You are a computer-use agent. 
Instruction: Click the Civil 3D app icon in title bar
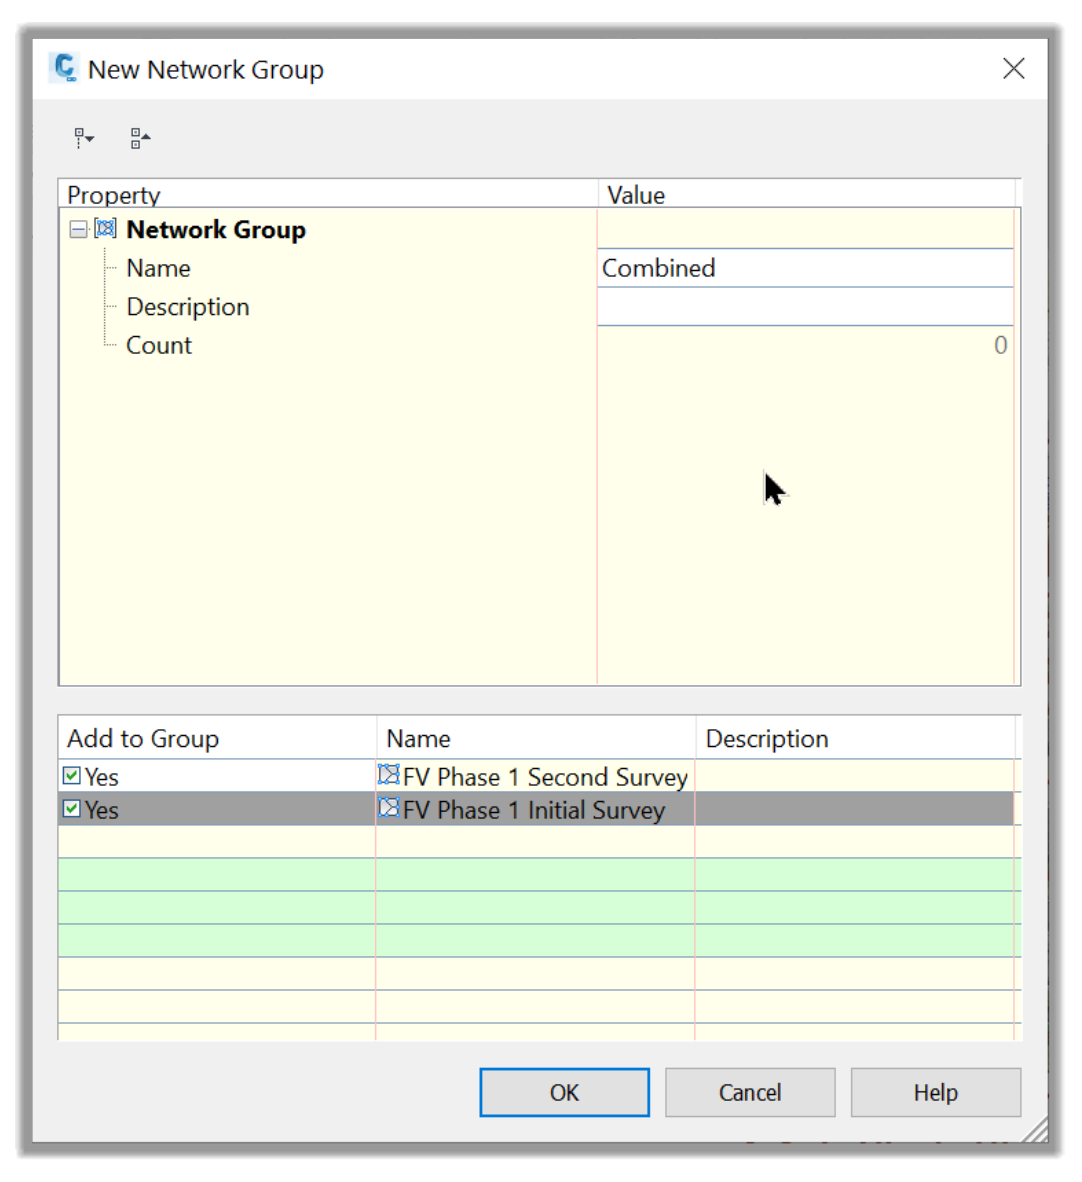point(65,68)
